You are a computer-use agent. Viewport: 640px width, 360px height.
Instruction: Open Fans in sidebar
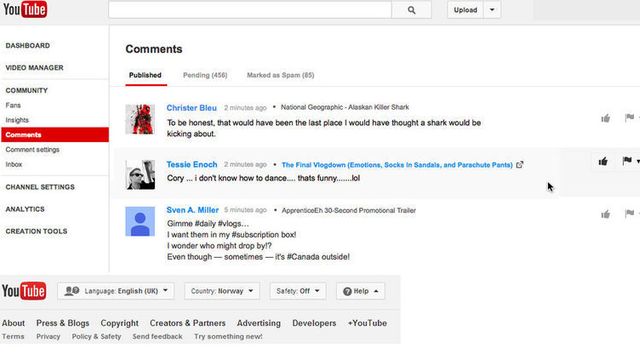click(x=13, y=105)
